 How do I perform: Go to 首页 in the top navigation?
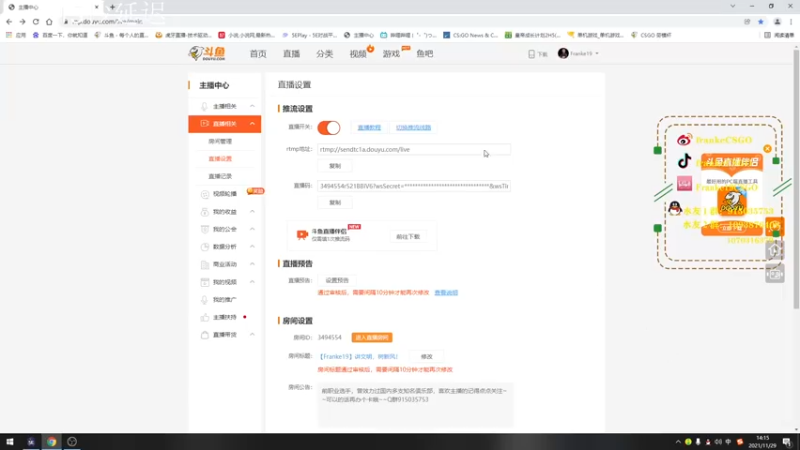[258, 54]
